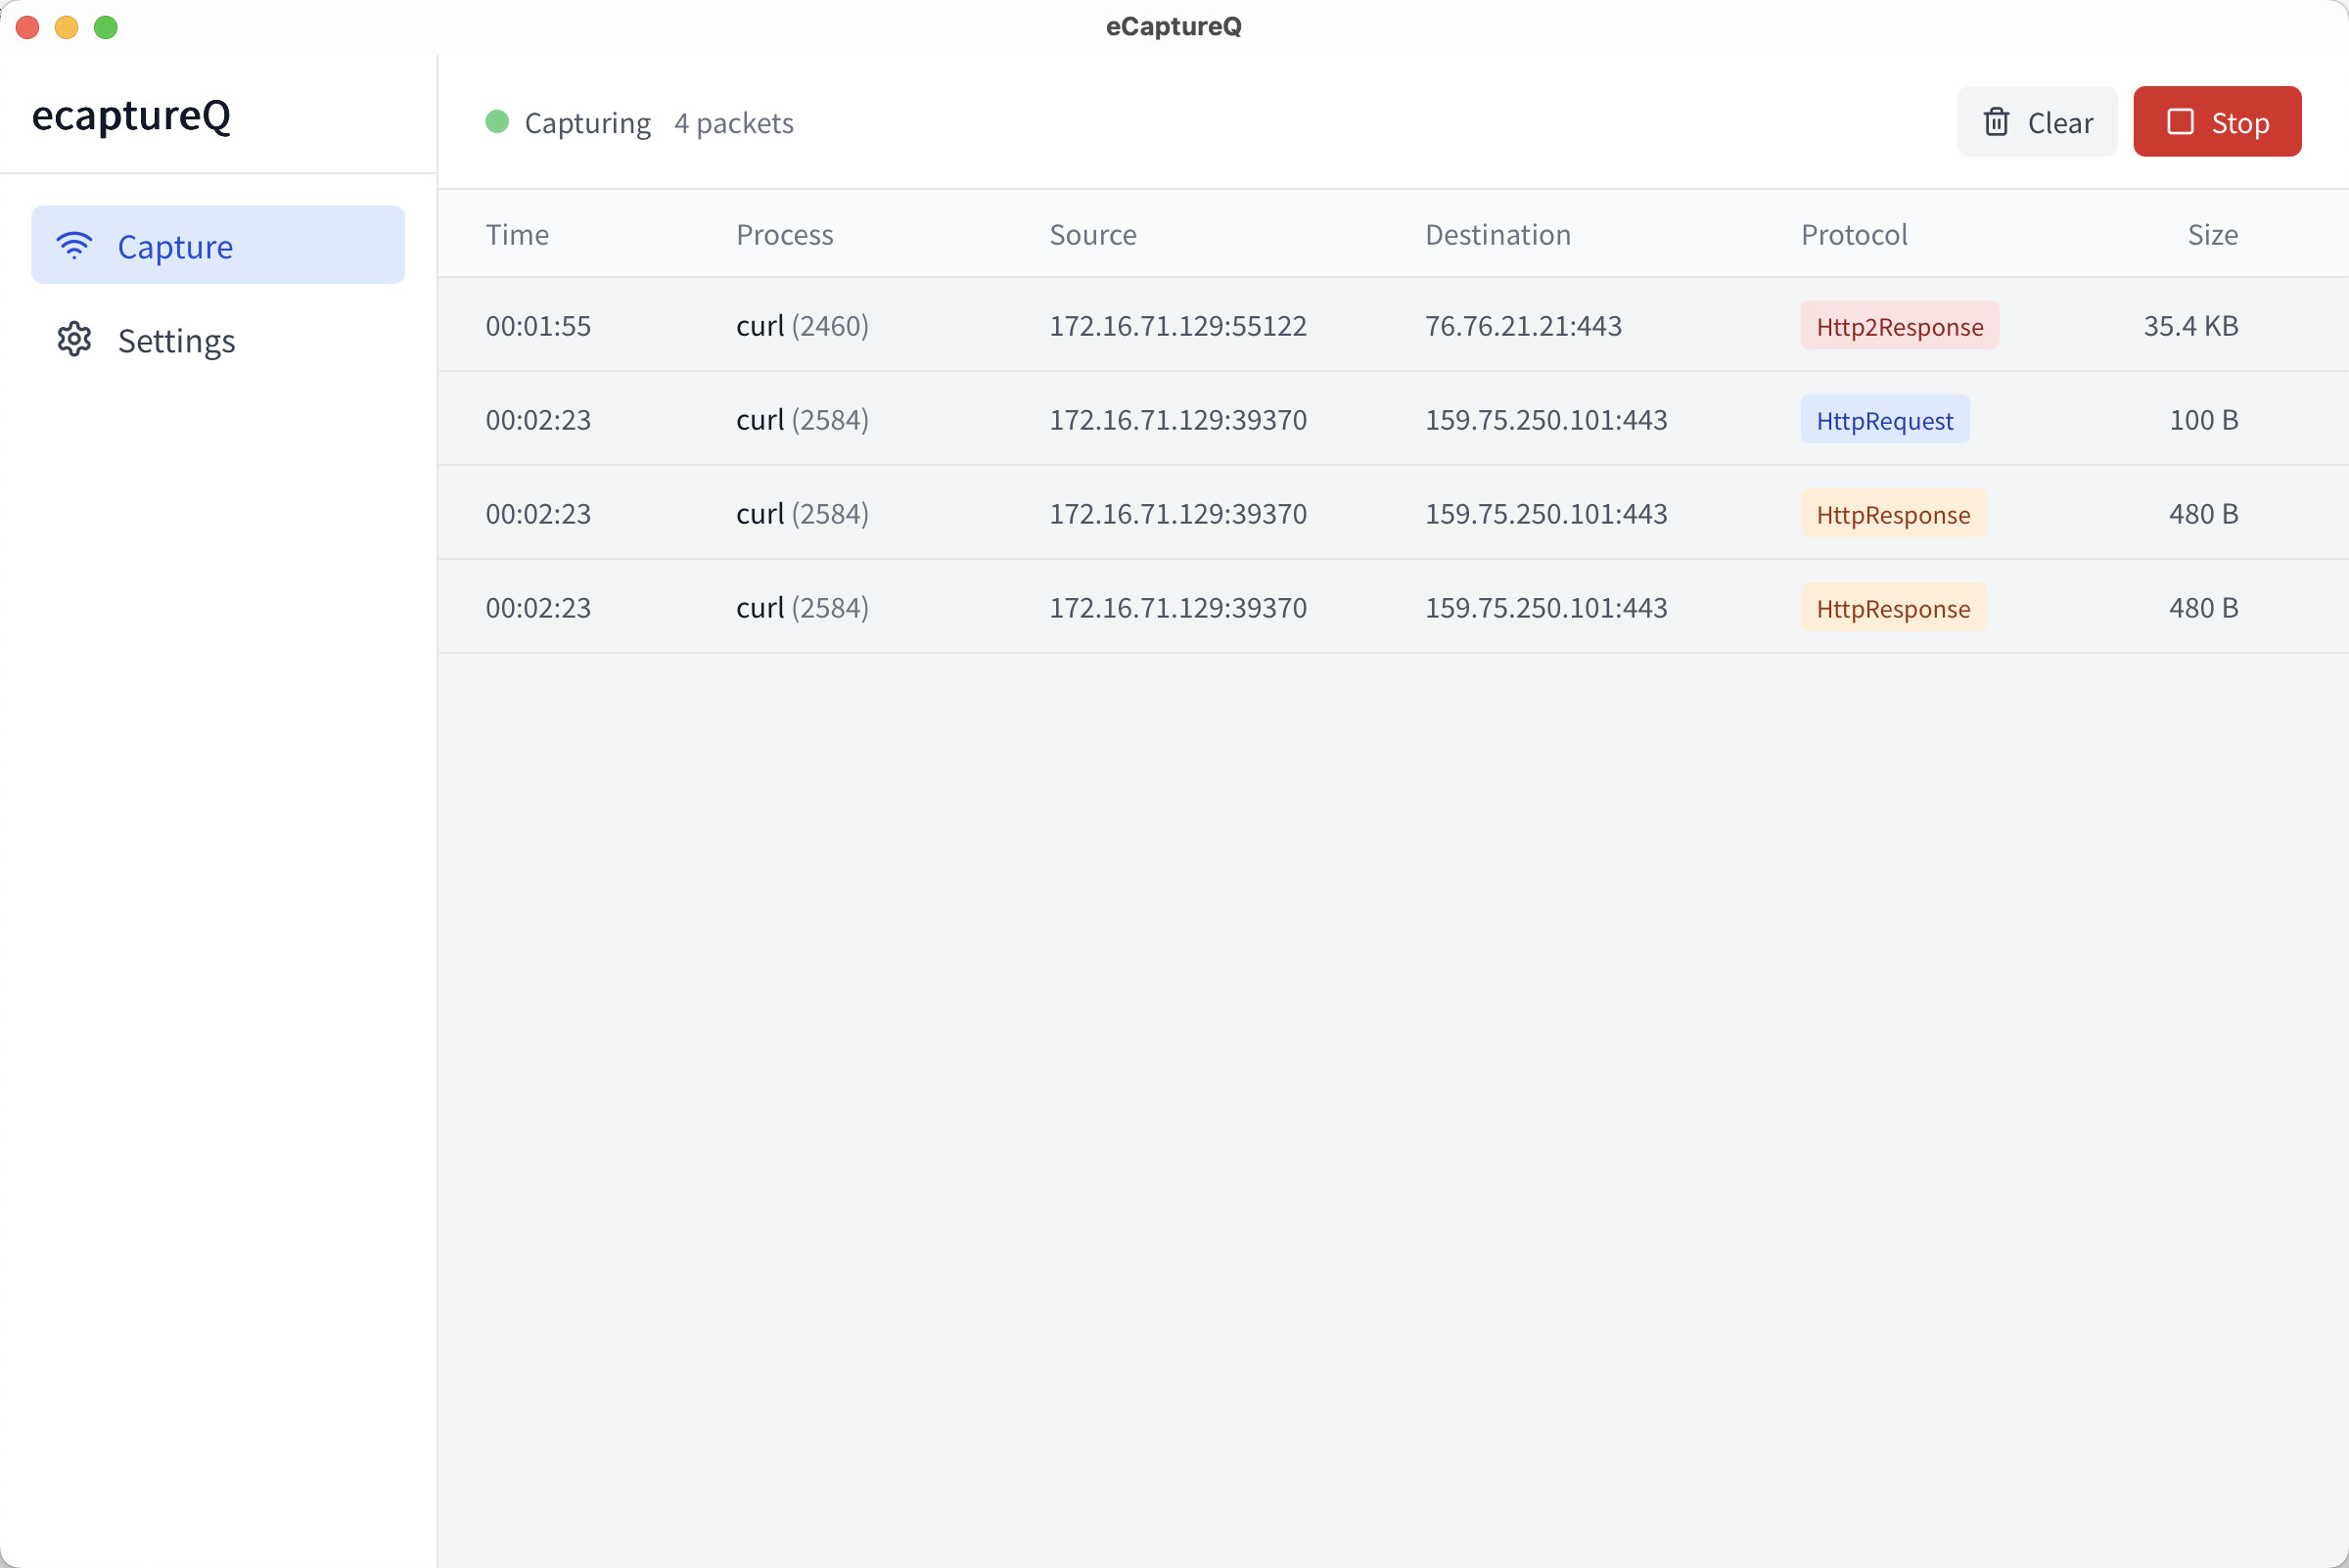Click the Protocol column header
Screen dimensions: 2349x1568
point(1853,235)
